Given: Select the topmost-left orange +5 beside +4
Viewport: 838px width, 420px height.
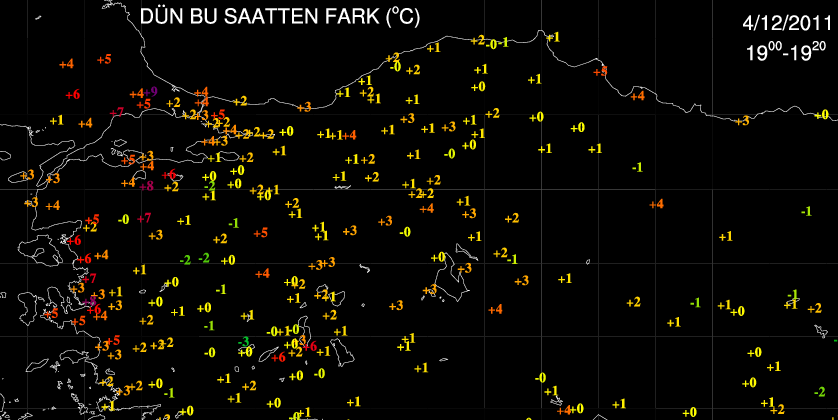Looking at the screenshot, I should point(103,60).
